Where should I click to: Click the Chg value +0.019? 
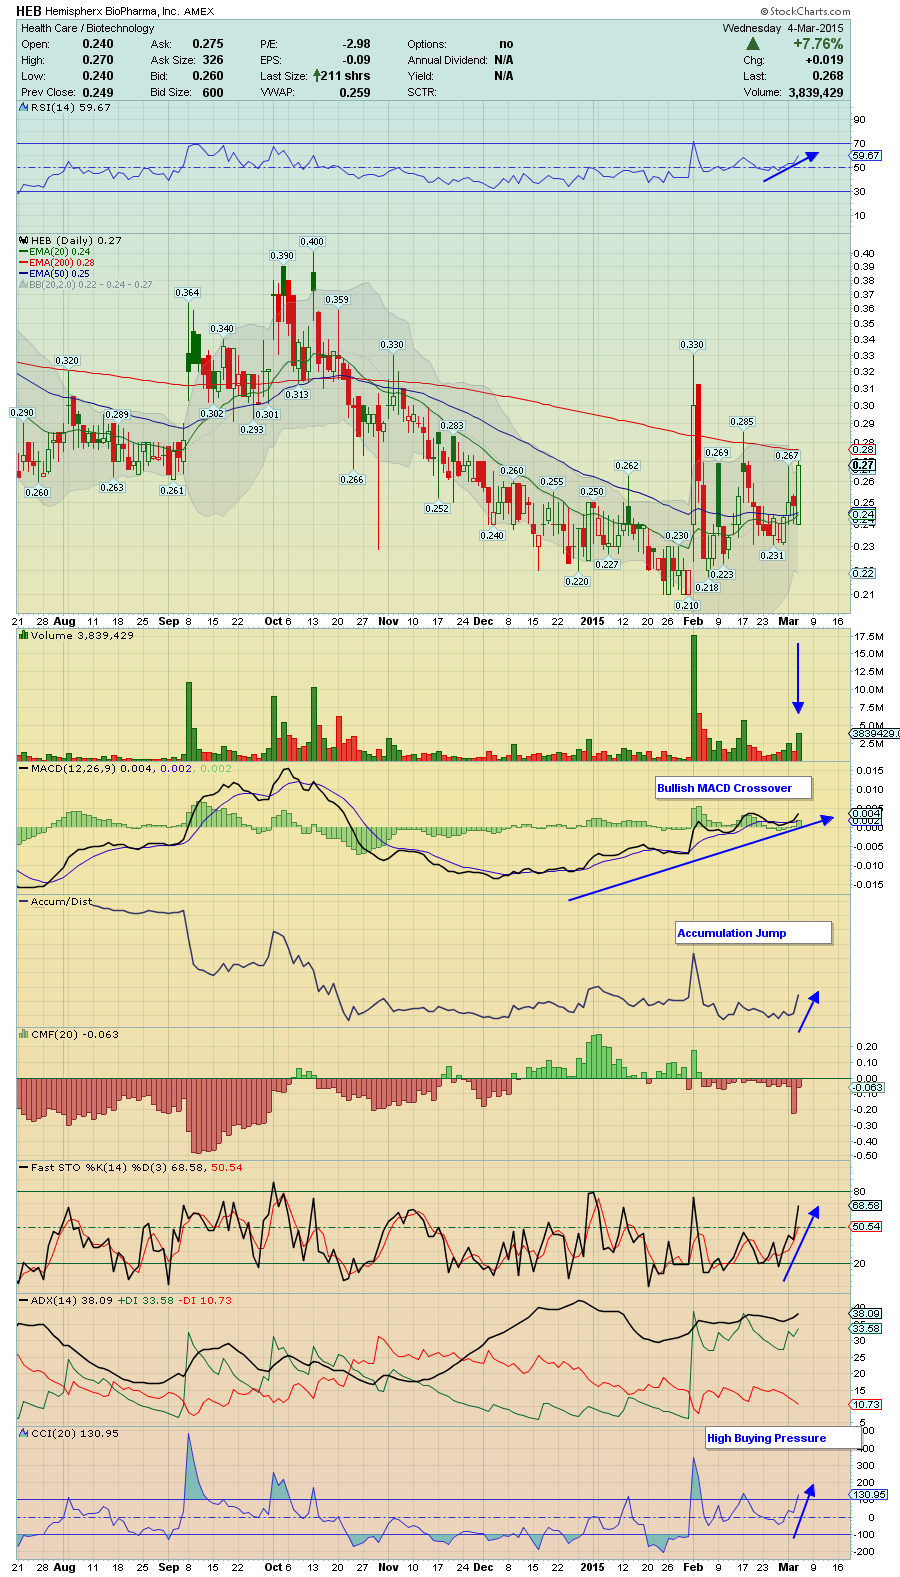point(825,60)
